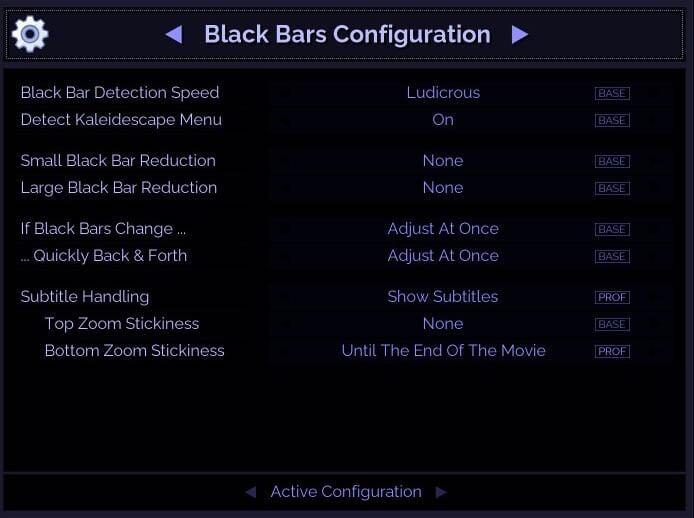The height and width of the screenshot is (518, 694).
Task: Open settings via the gear icon
Action: pos(30,34)
